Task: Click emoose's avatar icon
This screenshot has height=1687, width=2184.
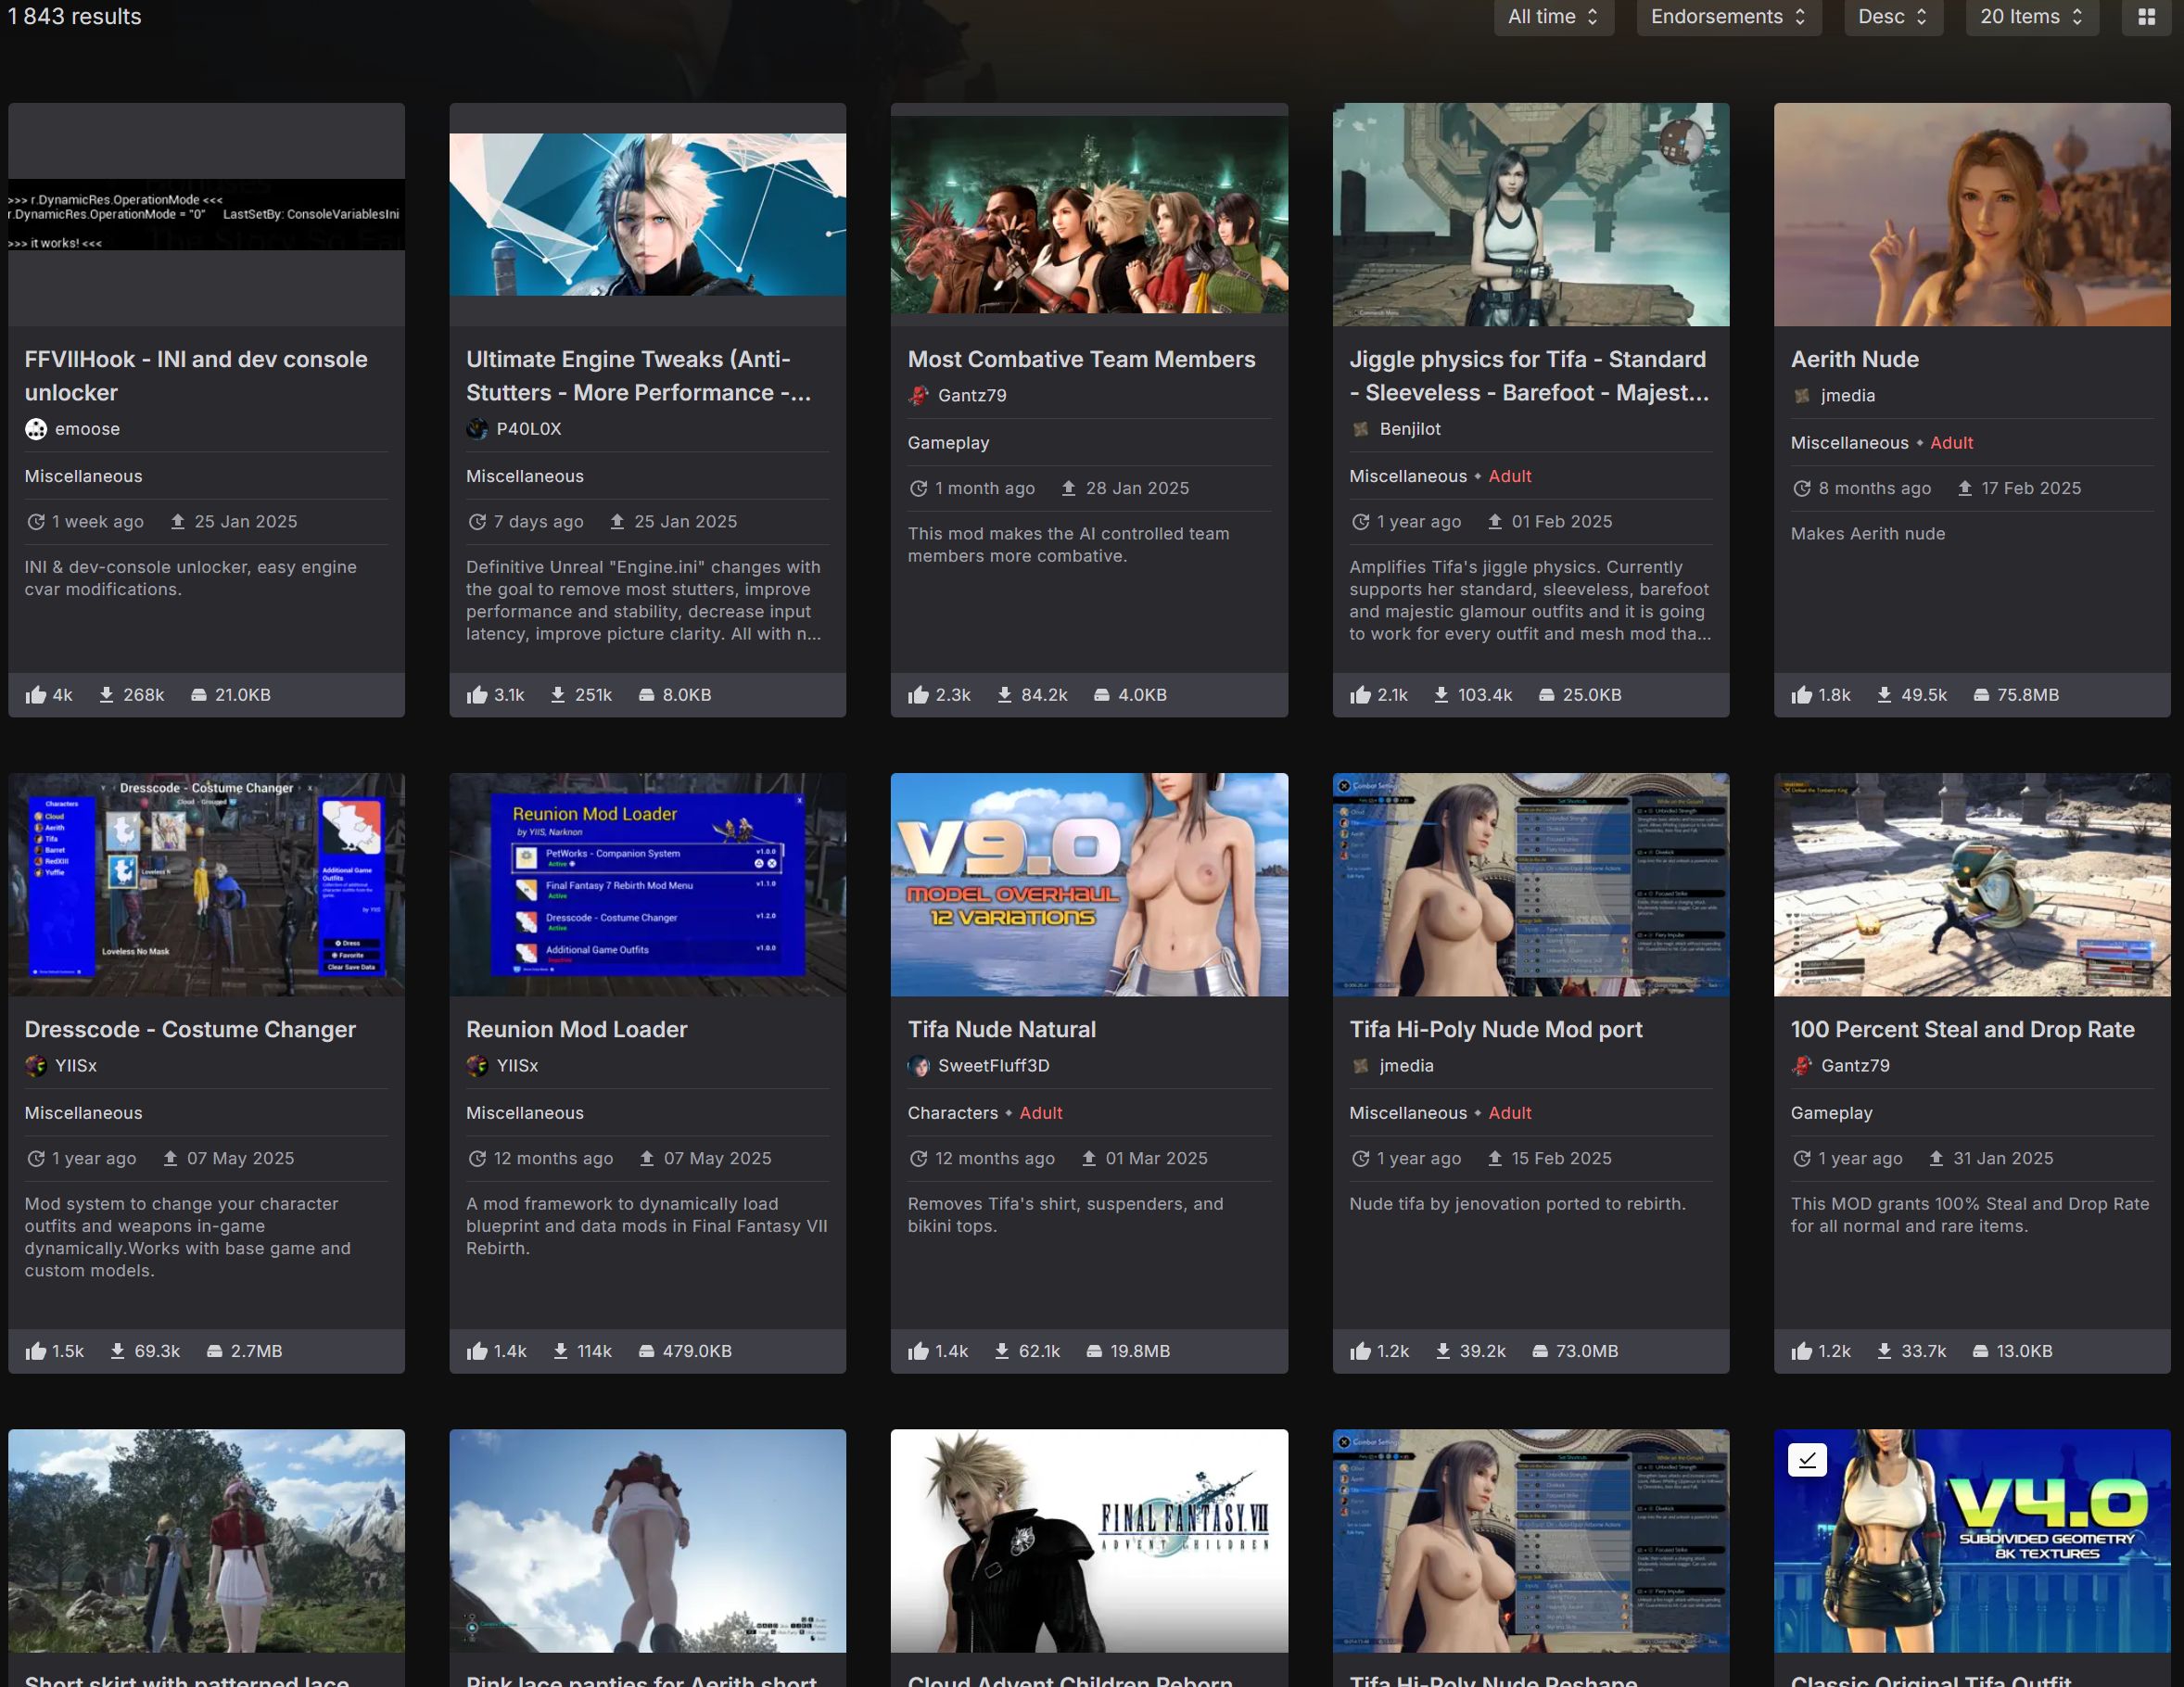Action: (x=36, y=429)
